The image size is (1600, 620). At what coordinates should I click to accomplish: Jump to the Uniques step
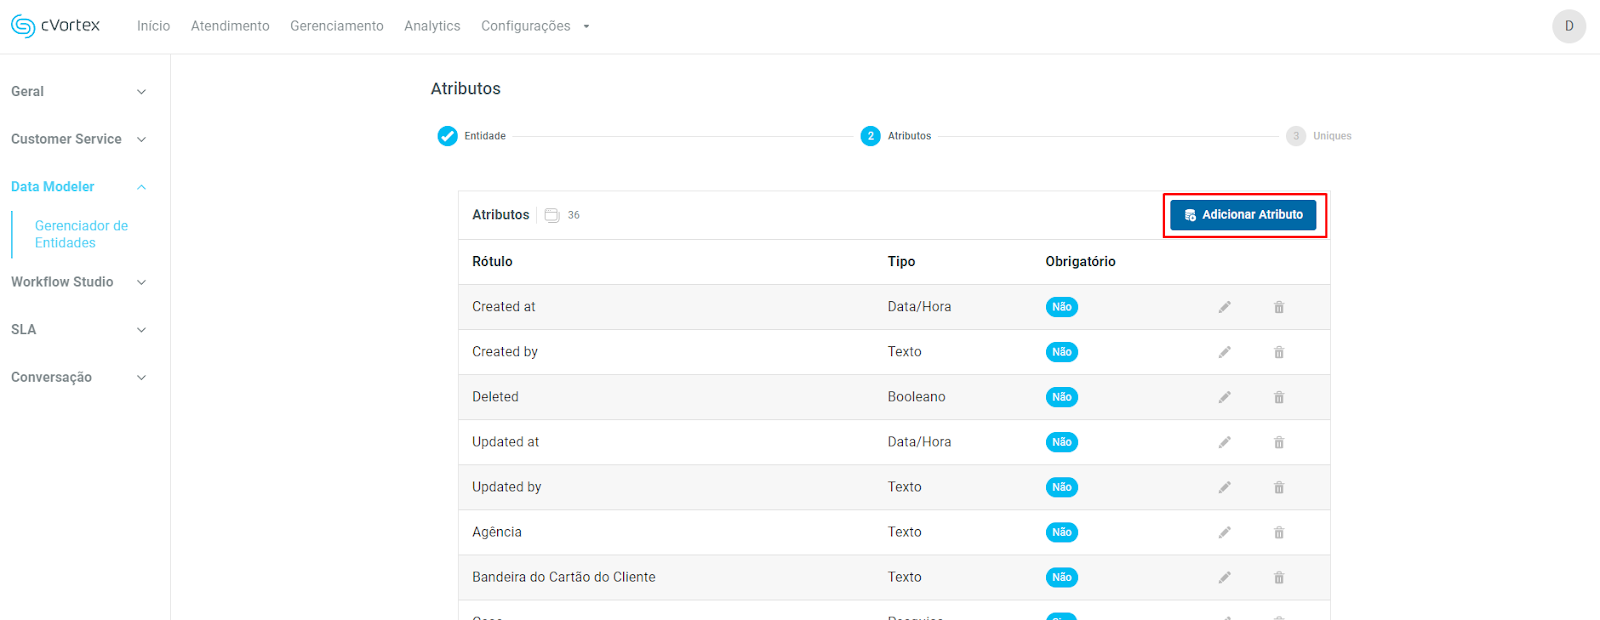click(x=1296, y=136)
